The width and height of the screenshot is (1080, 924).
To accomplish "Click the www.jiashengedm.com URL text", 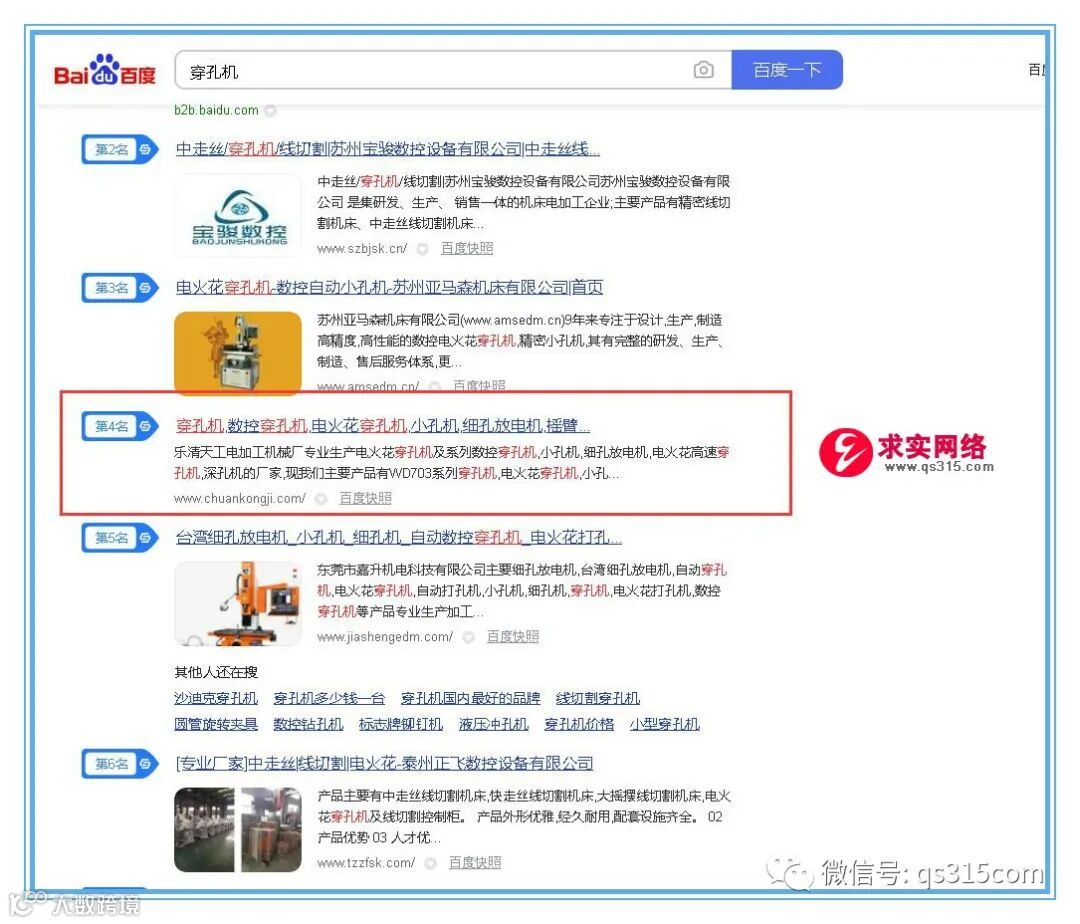I will click(x=385, y=637).
